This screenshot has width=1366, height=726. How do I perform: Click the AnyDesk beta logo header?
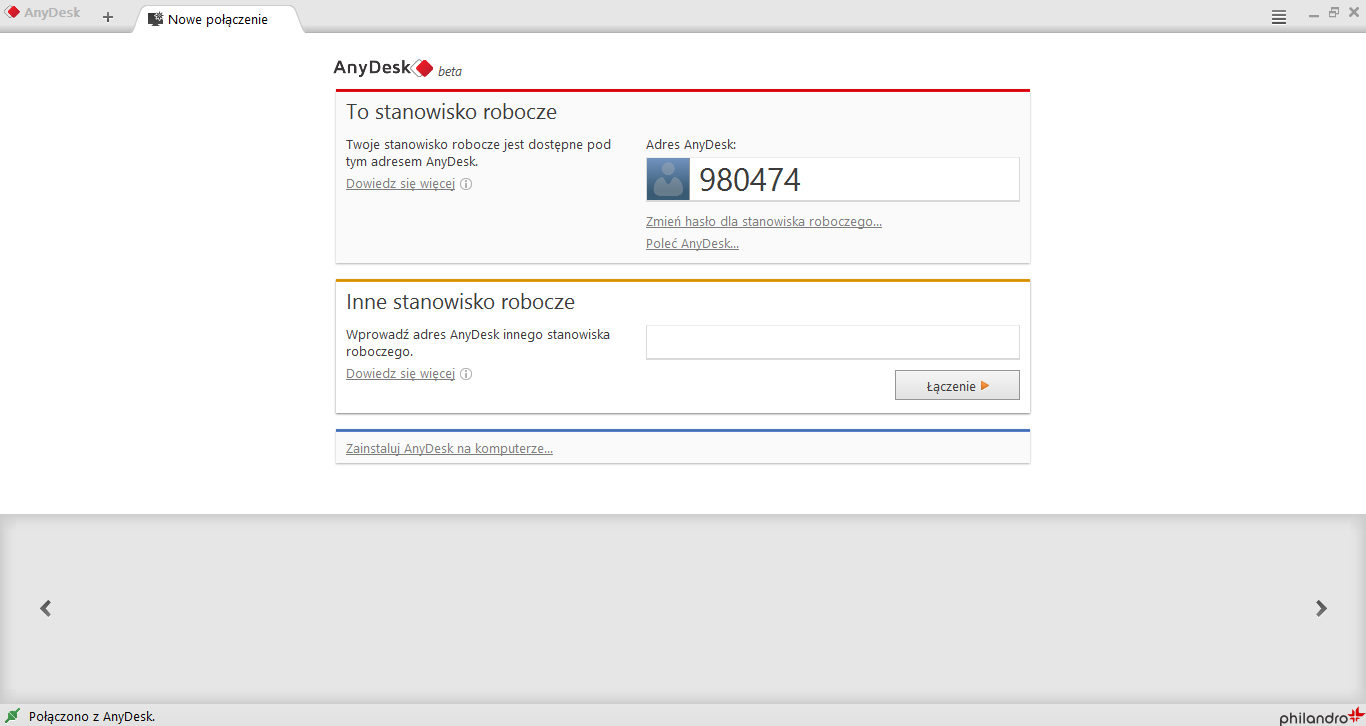coord(397,69)
